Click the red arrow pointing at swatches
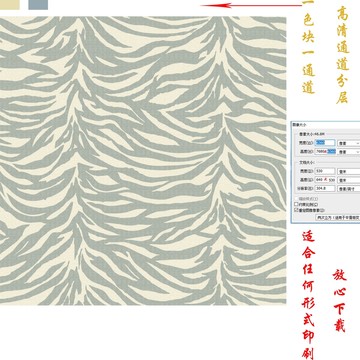The width and height of the screenshot is (360, 360). click(x=251, y=5)
